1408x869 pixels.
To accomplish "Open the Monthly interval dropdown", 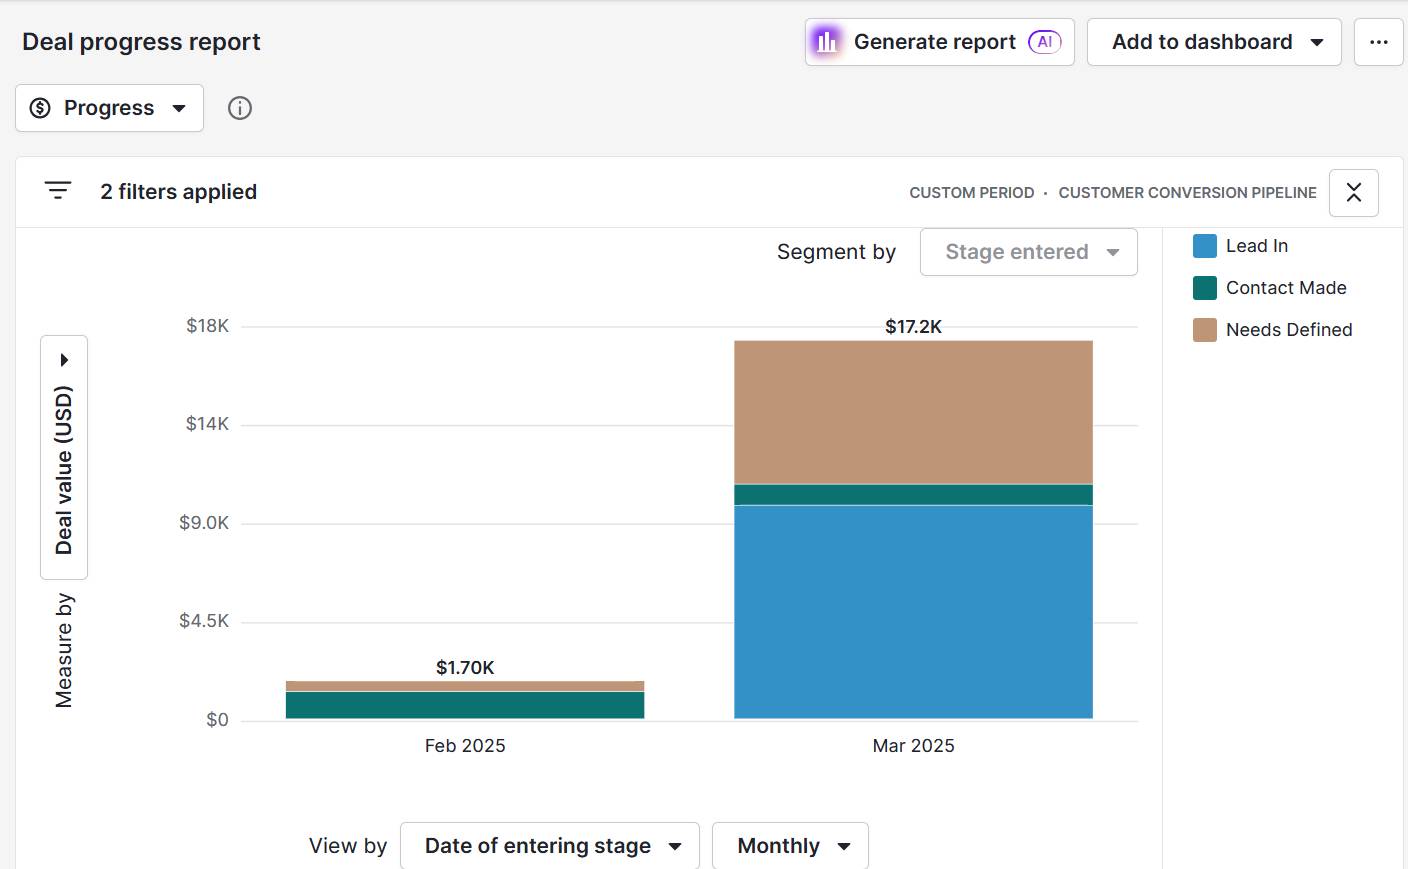I will point(790,845).
